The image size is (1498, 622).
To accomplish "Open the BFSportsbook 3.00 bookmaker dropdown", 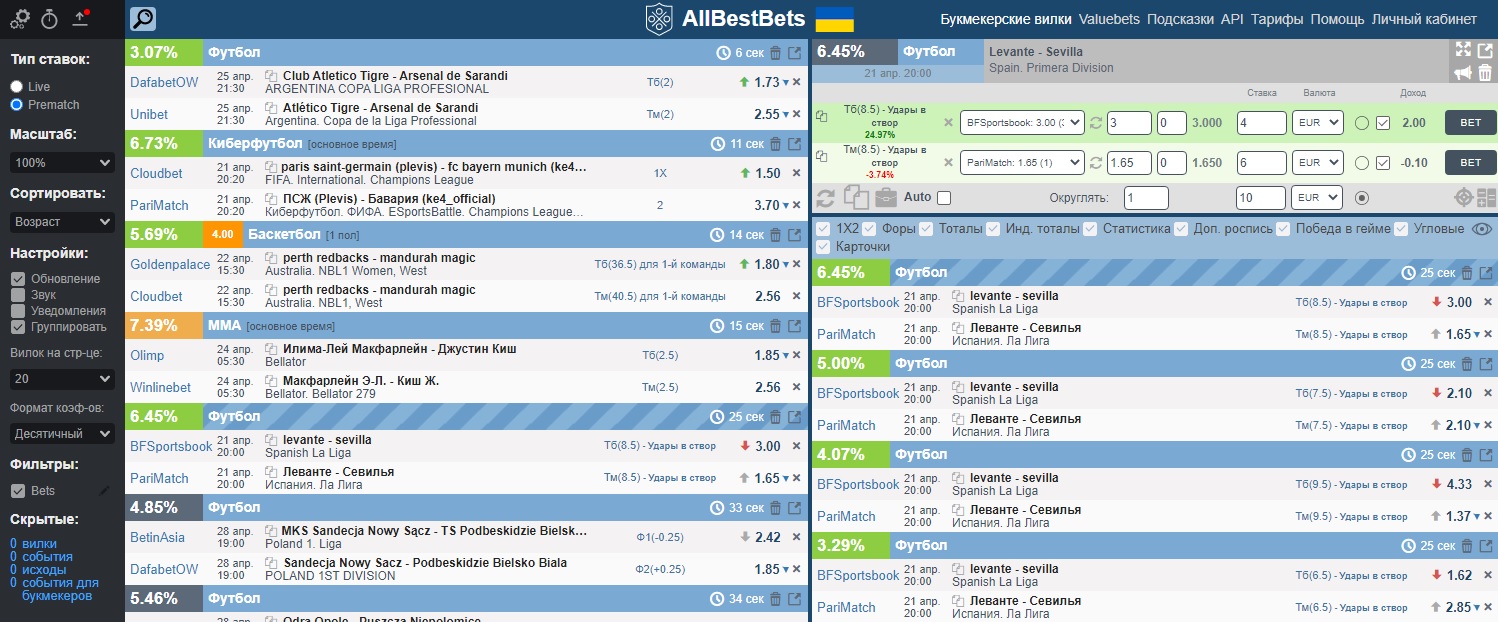I will point(1022,123).
